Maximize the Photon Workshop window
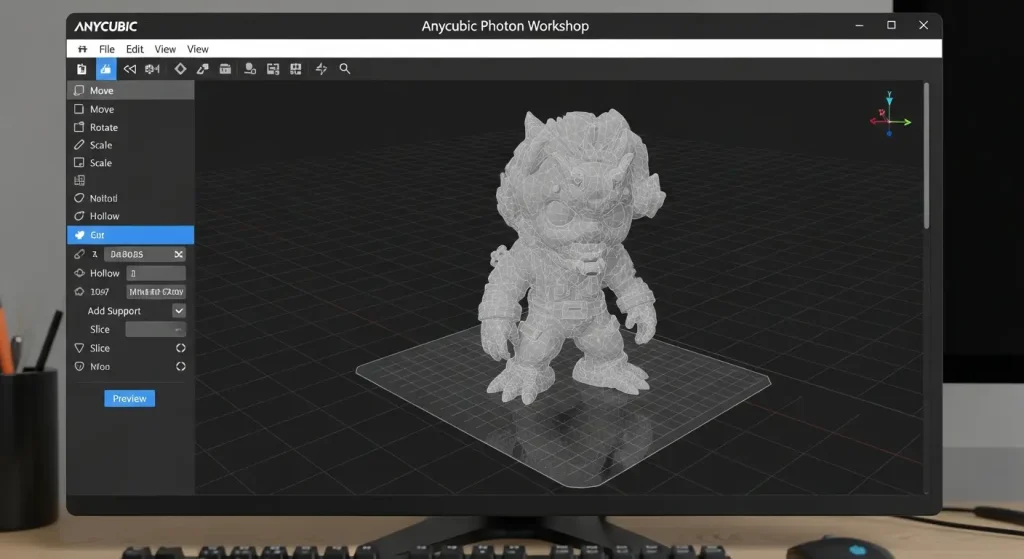Screen dimensions: 1024x559 891,25
